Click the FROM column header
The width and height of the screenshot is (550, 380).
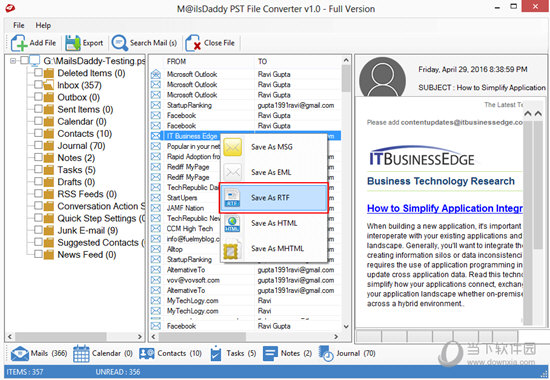tap(176, 61)
